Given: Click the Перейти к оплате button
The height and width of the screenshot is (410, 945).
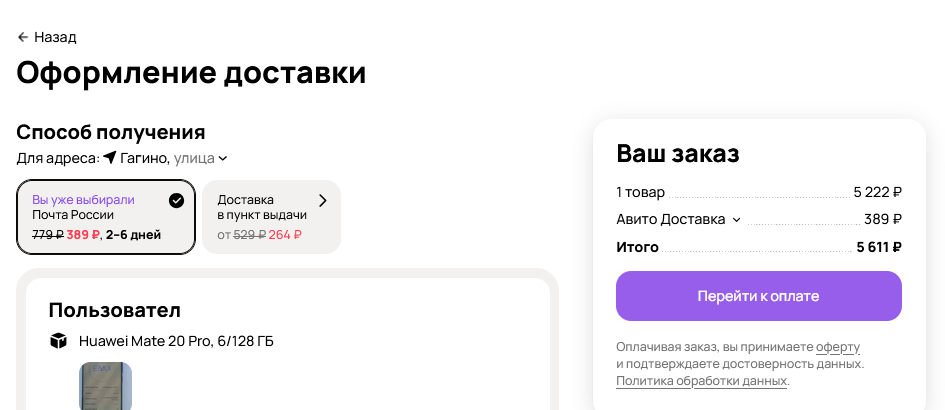Looking at the screenshot, I should point(759,296).
